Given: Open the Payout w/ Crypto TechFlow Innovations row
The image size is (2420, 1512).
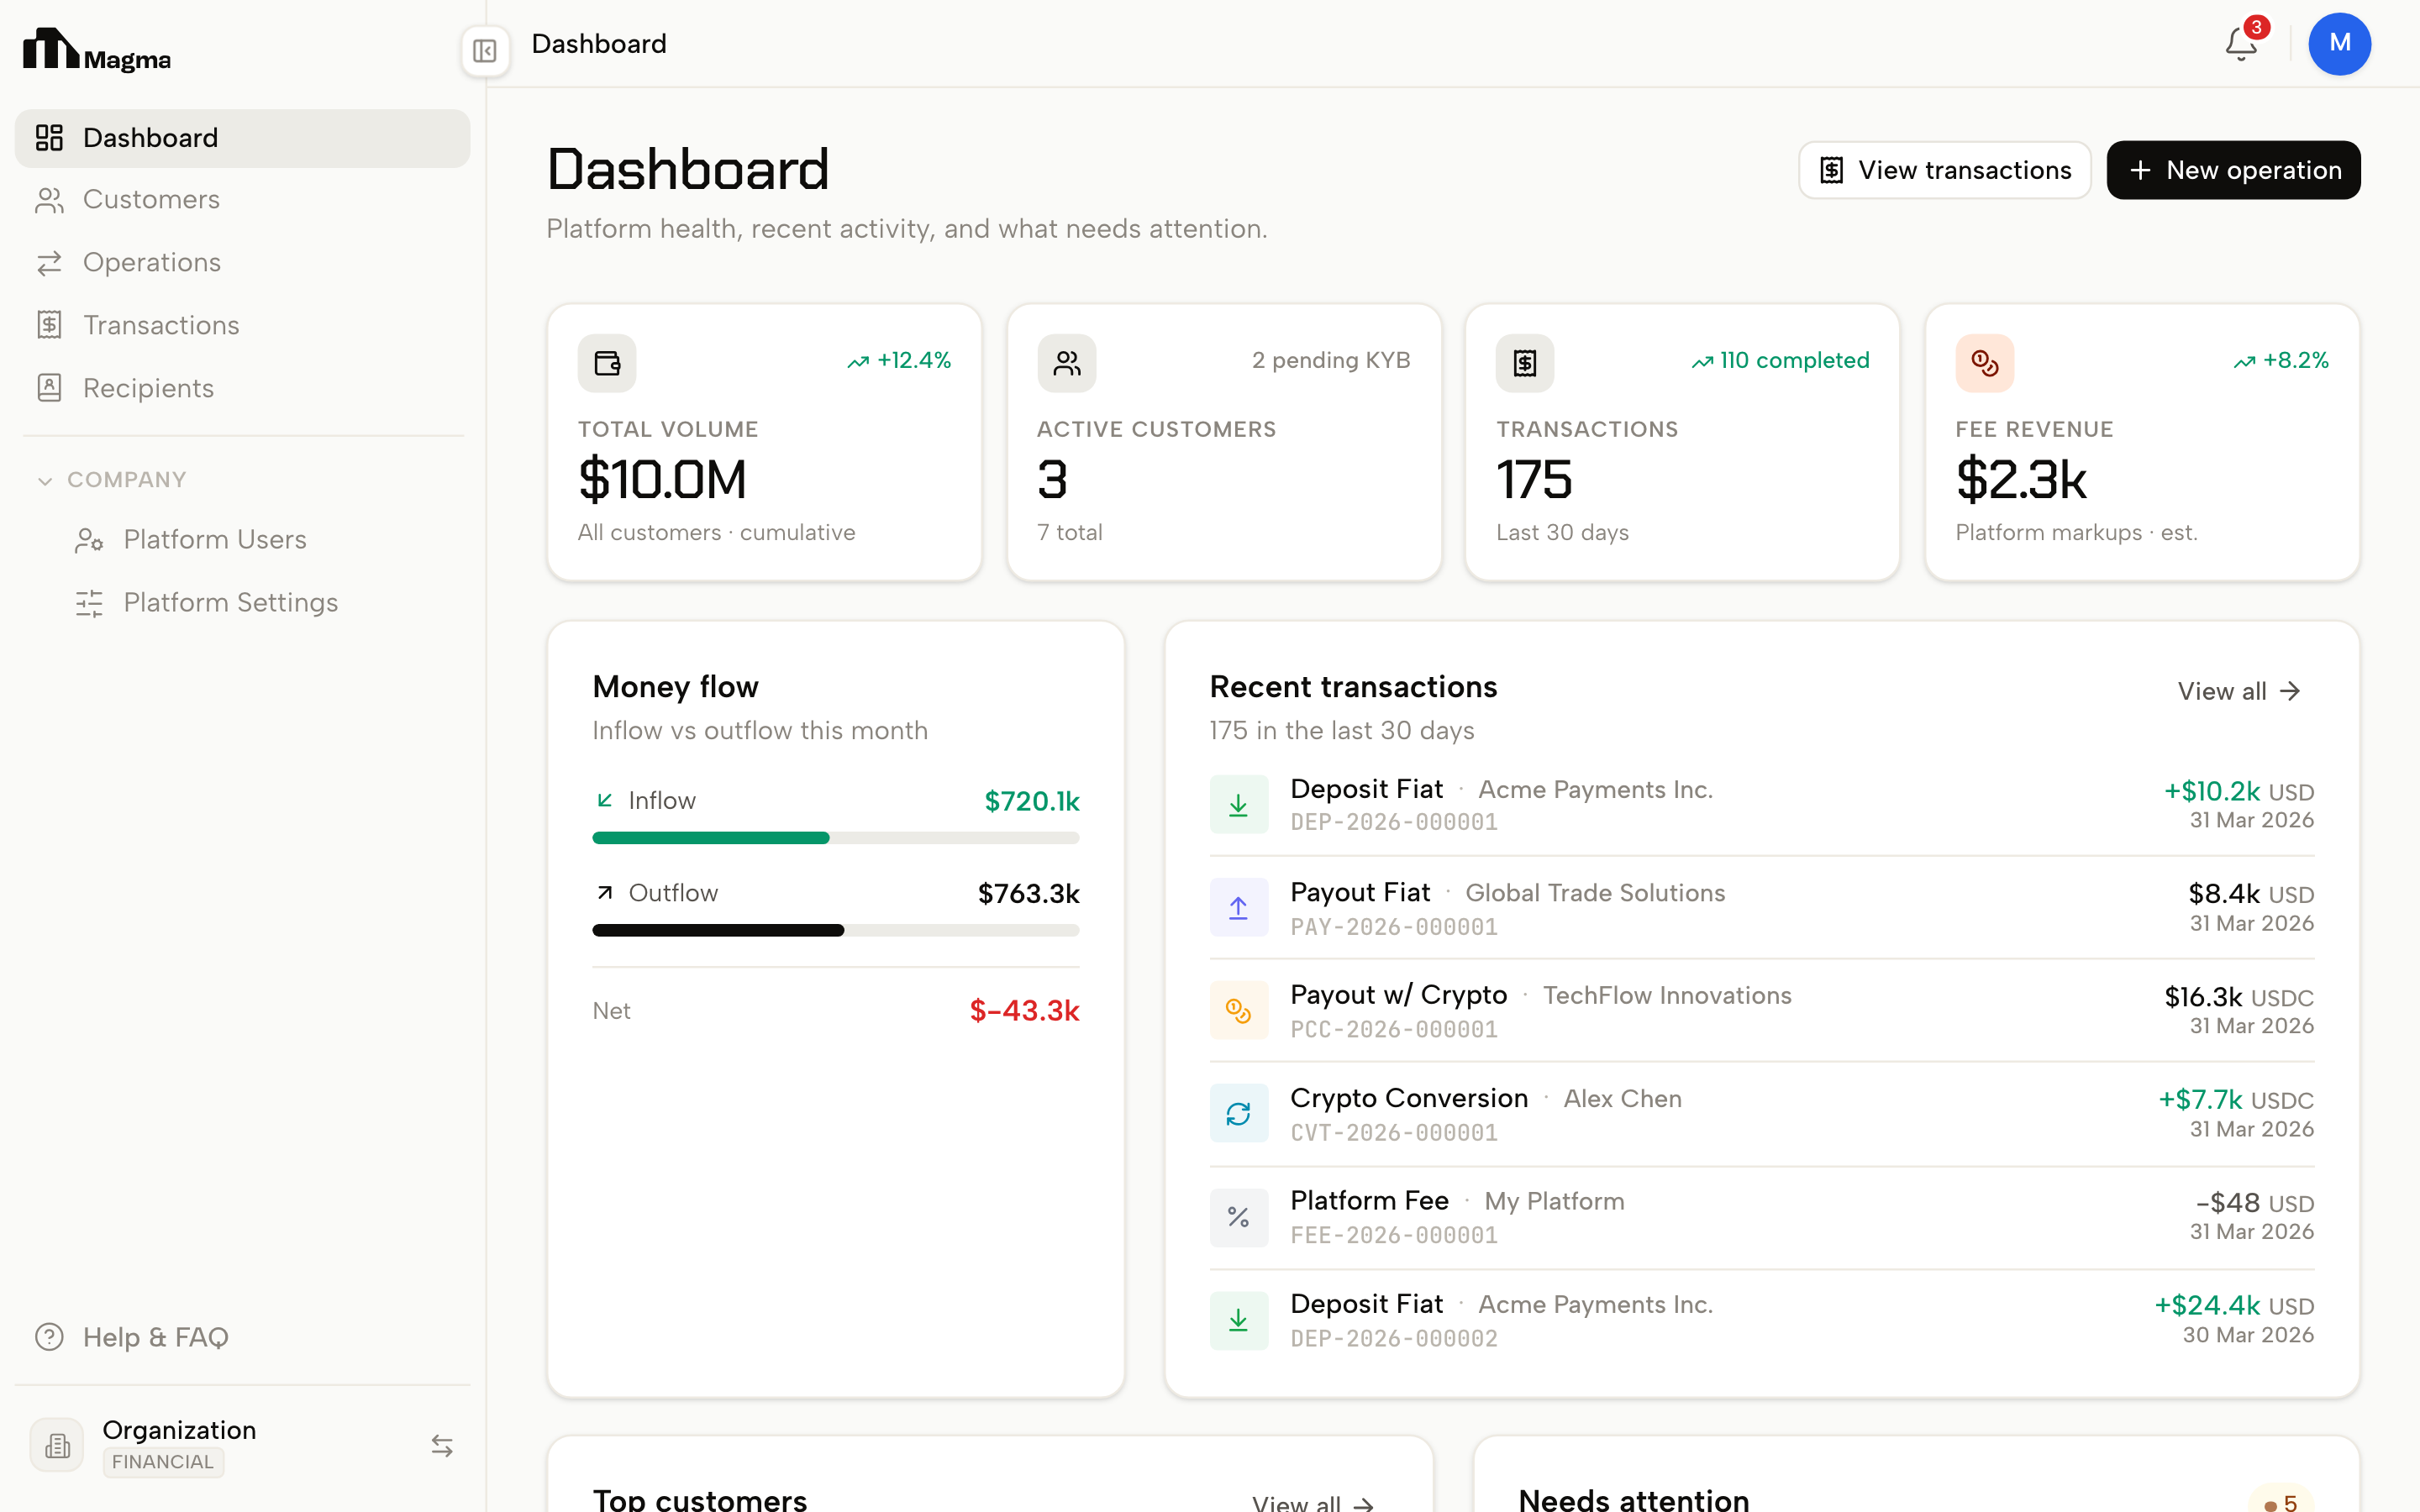Looking at the screenshot, I should pyautogui.click(x=1761, y=1011).
